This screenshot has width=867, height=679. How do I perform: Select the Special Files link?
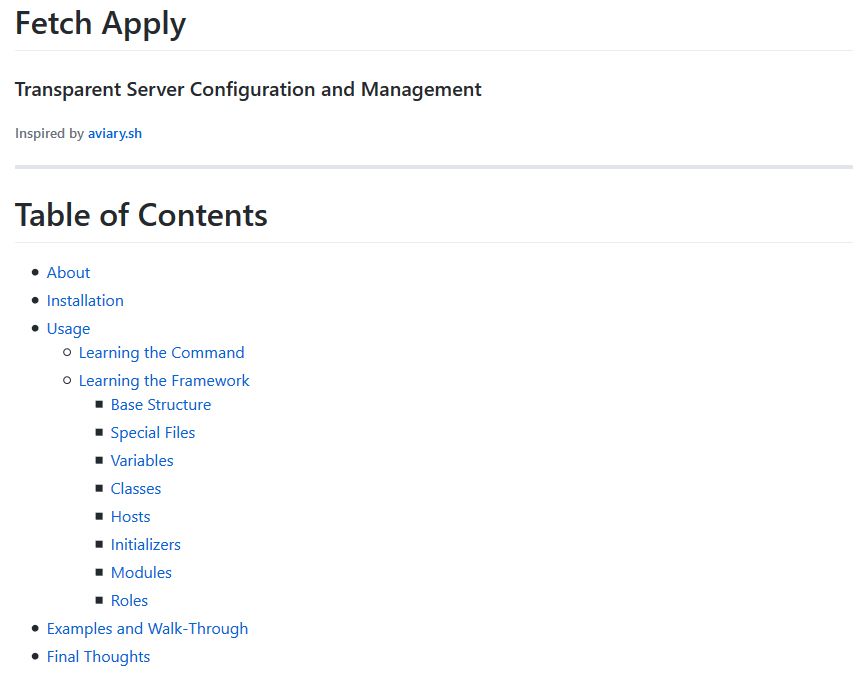[153, 432]
